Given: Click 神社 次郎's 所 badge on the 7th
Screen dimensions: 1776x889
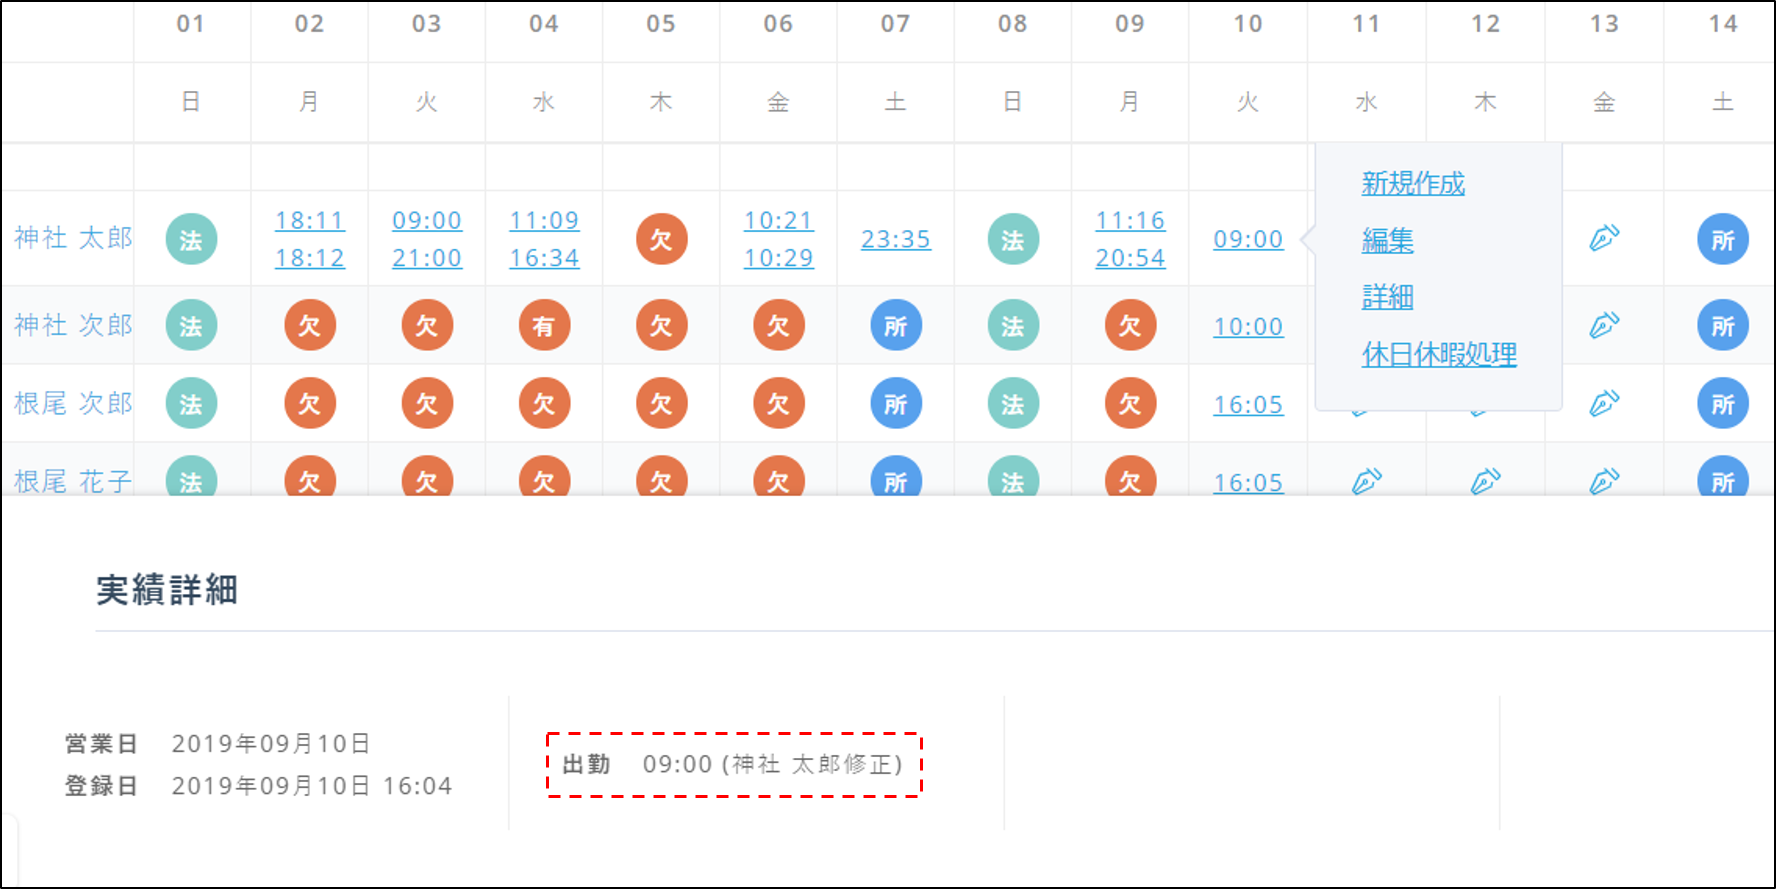Looking at the screenshot, I should point(895,326).
